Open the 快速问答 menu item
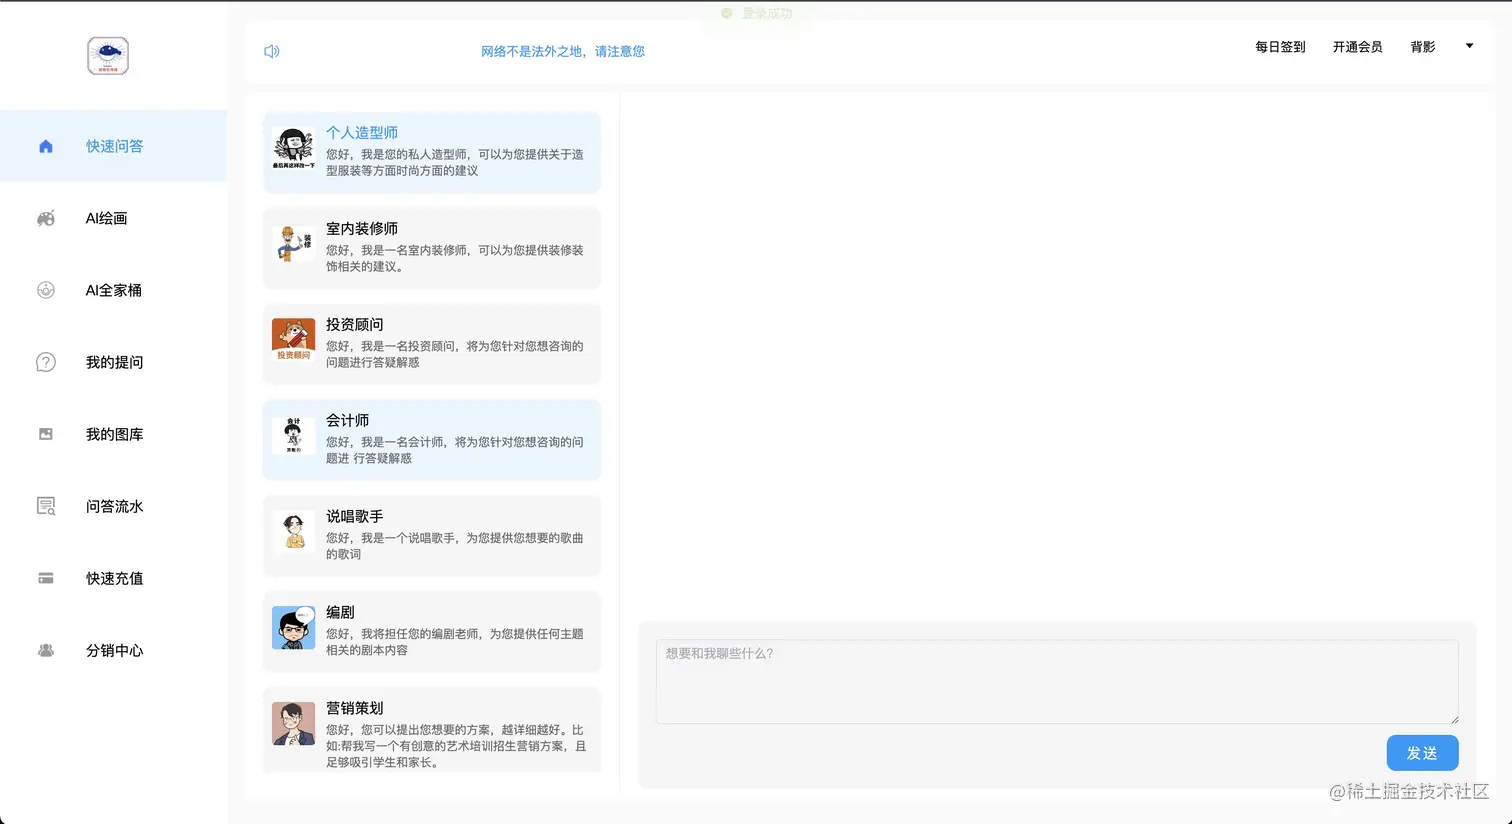Screen dimensions: 1512x824 [x=114, y=146]
